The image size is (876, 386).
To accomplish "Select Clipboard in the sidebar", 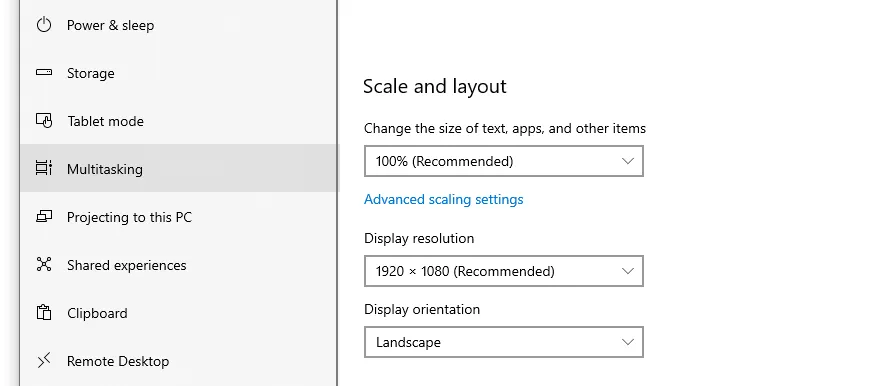I will pyautogui.click(x=178, y=313).
